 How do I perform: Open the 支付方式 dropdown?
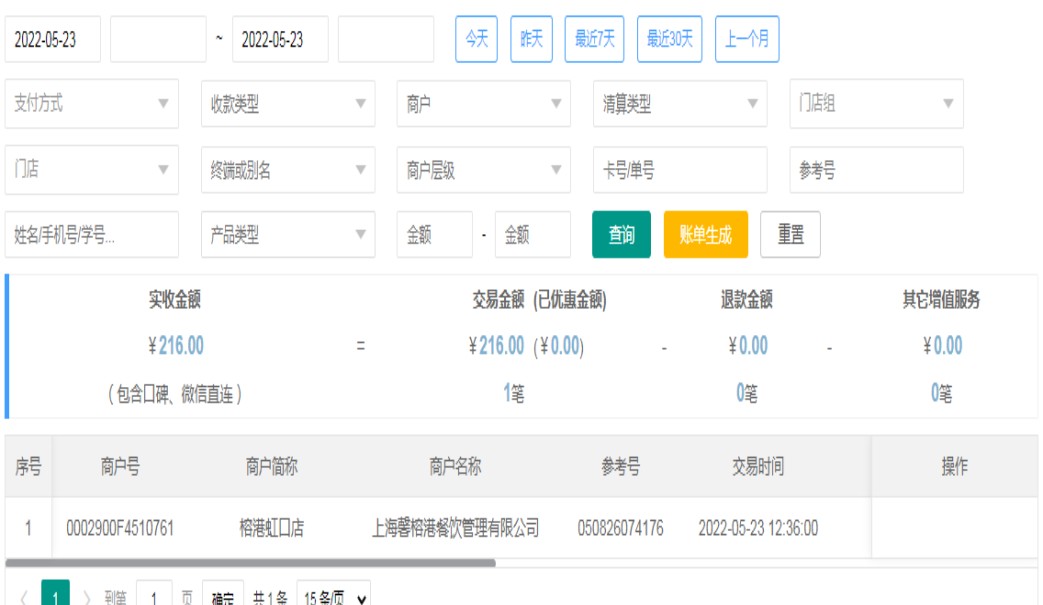92,104
